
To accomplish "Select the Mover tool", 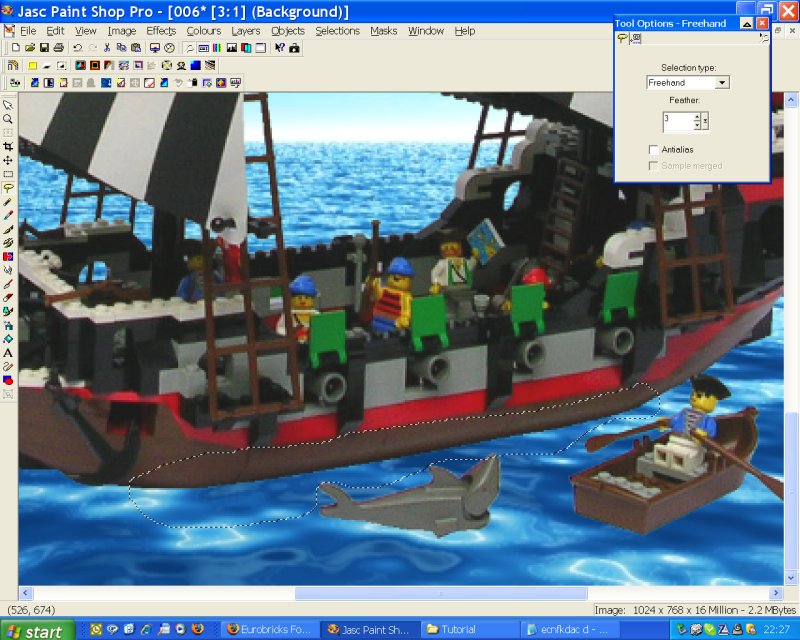I will tap(8, 160).
